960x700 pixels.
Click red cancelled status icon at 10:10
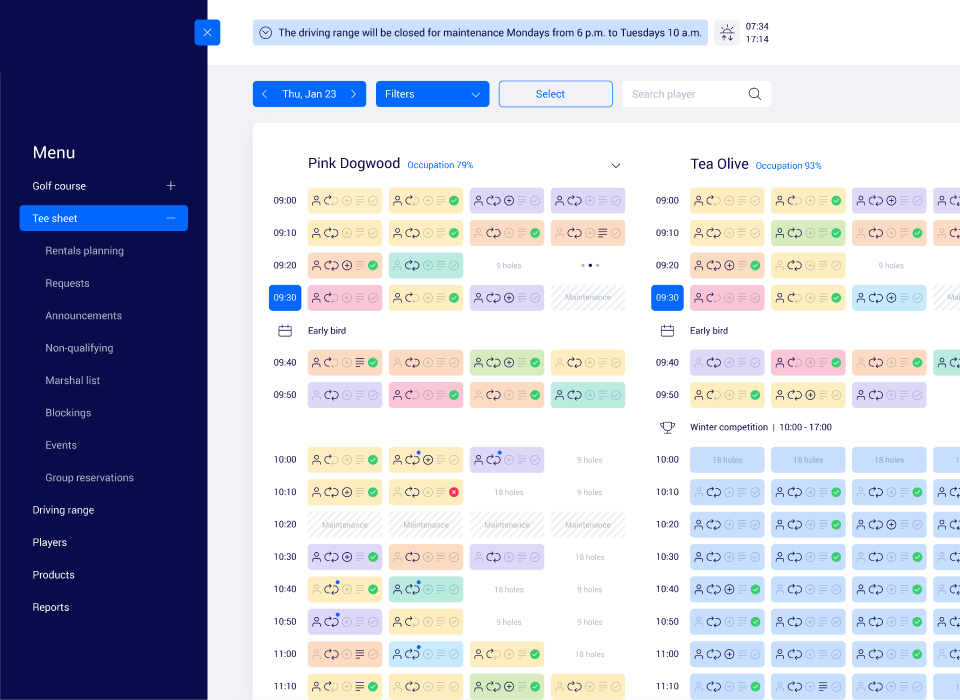(x=454, y=492)
